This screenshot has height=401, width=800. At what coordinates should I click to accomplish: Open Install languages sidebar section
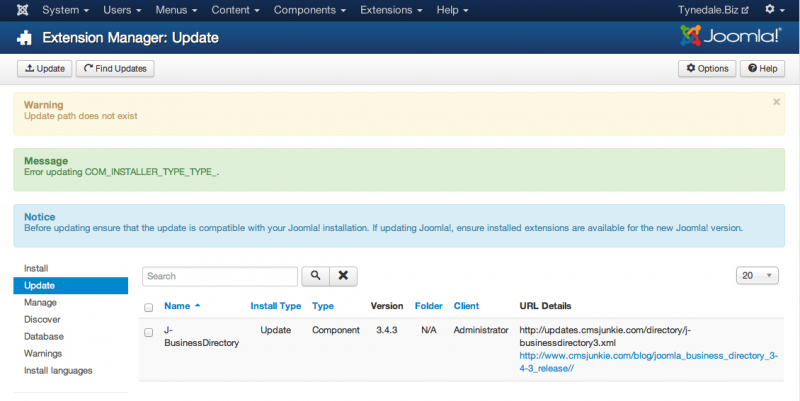58,371
